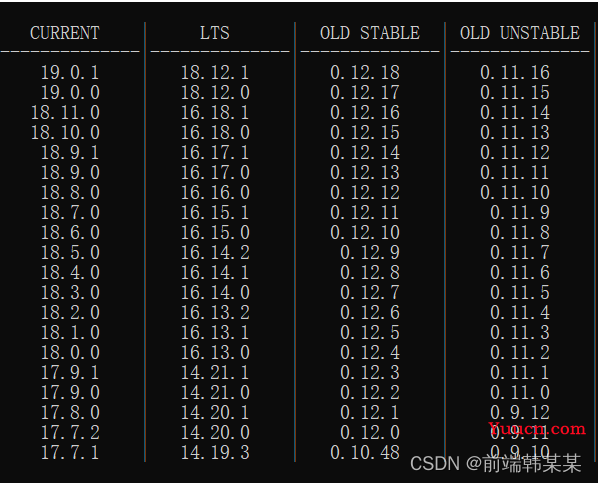Select LTS version 16.13.2
The height and width of the screenshot is (483, 598).
pos(215,312)
